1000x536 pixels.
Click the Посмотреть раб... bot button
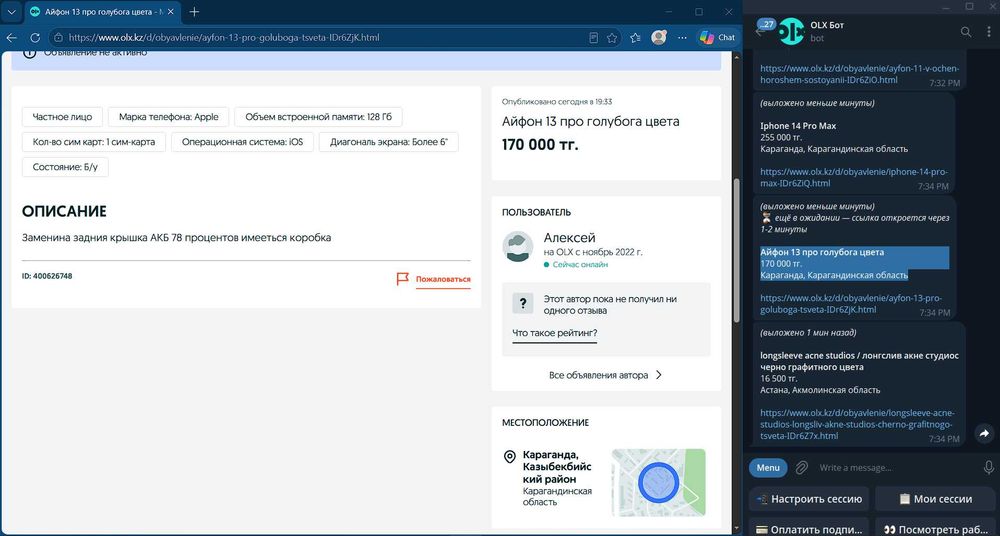935,529
